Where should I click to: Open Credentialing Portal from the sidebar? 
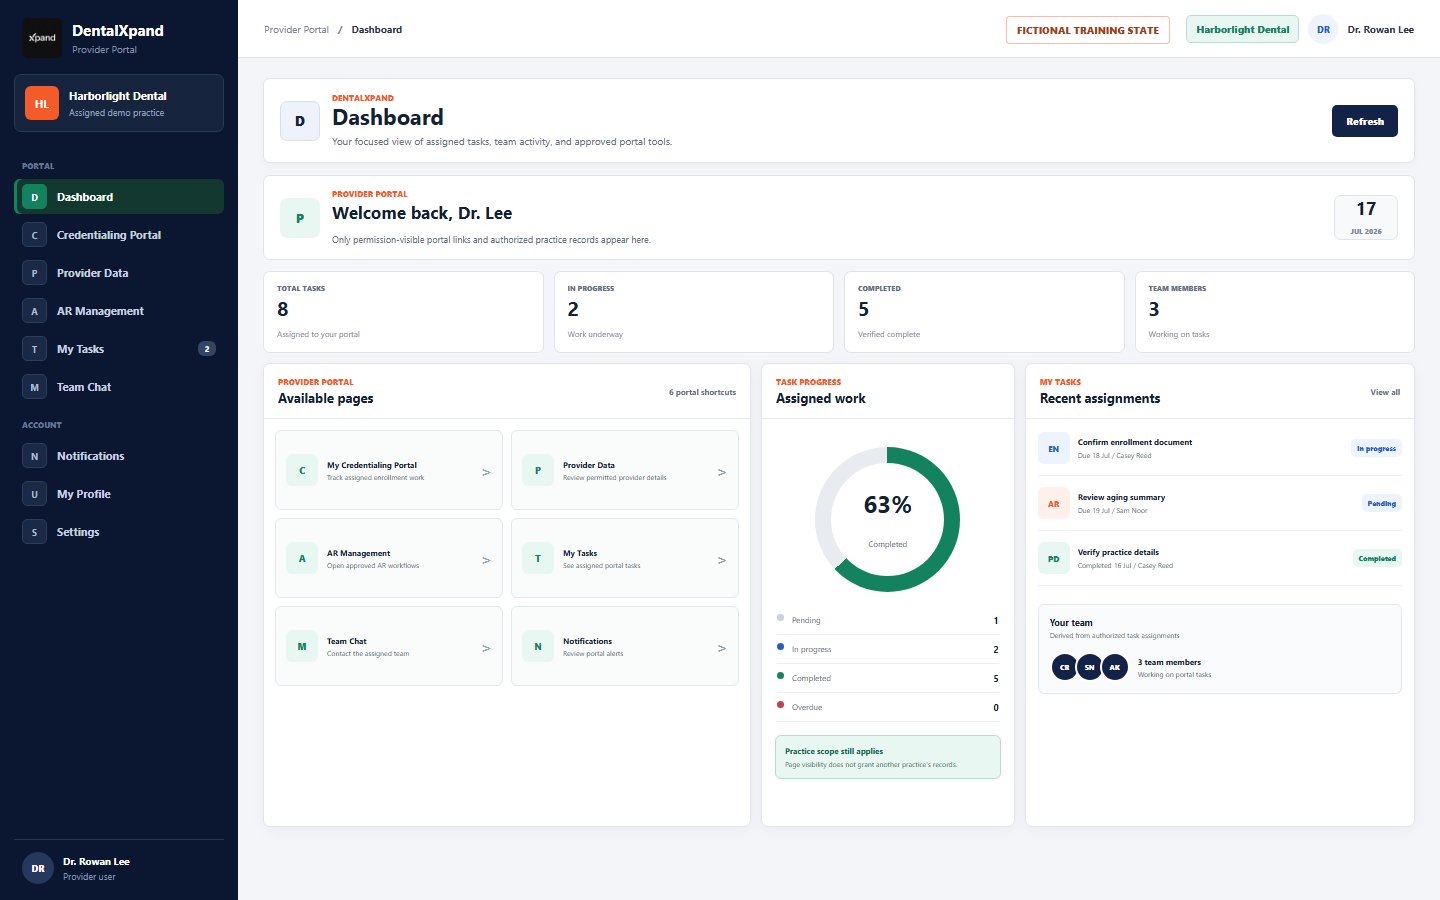coord(119,235)
